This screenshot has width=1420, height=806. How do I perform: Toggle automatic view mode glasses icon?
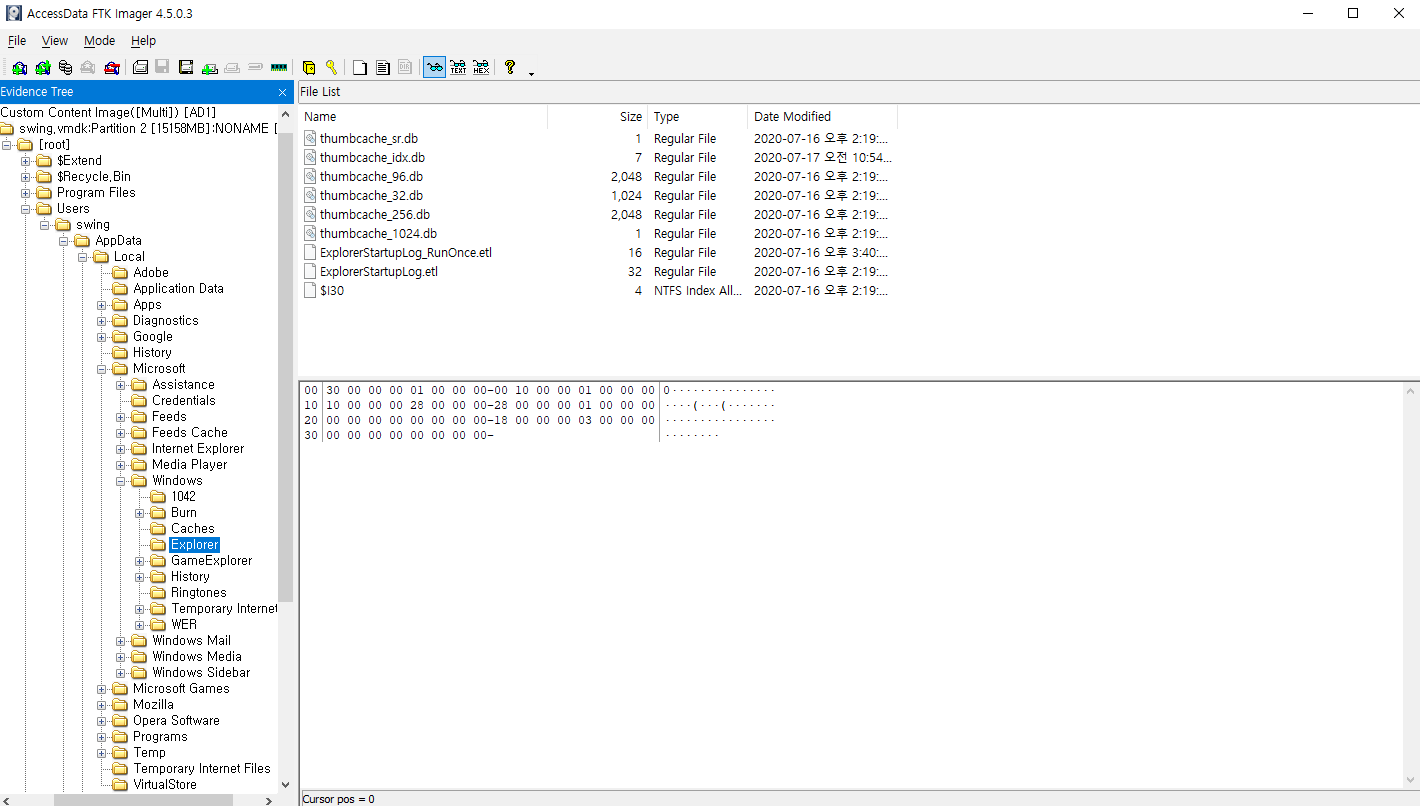434,67
